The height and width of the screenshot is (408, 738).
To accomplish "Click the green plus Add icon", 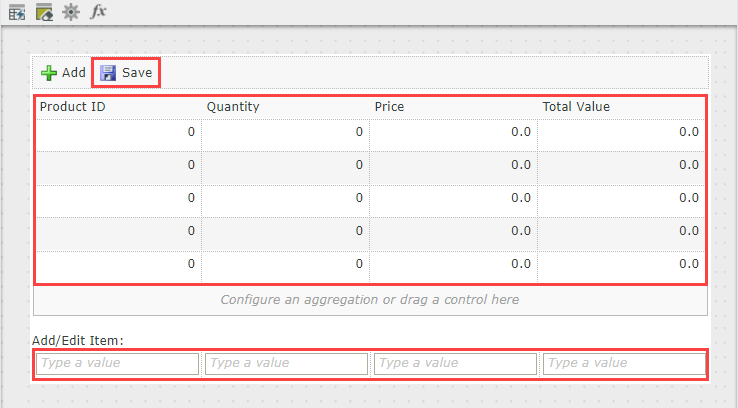I will (48, 73).
